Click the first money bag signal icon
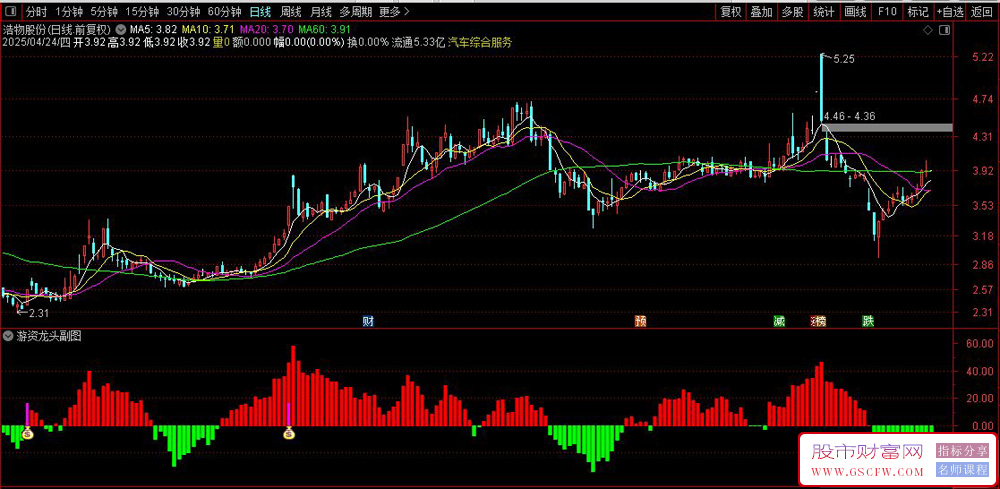 tap(27, 434)
